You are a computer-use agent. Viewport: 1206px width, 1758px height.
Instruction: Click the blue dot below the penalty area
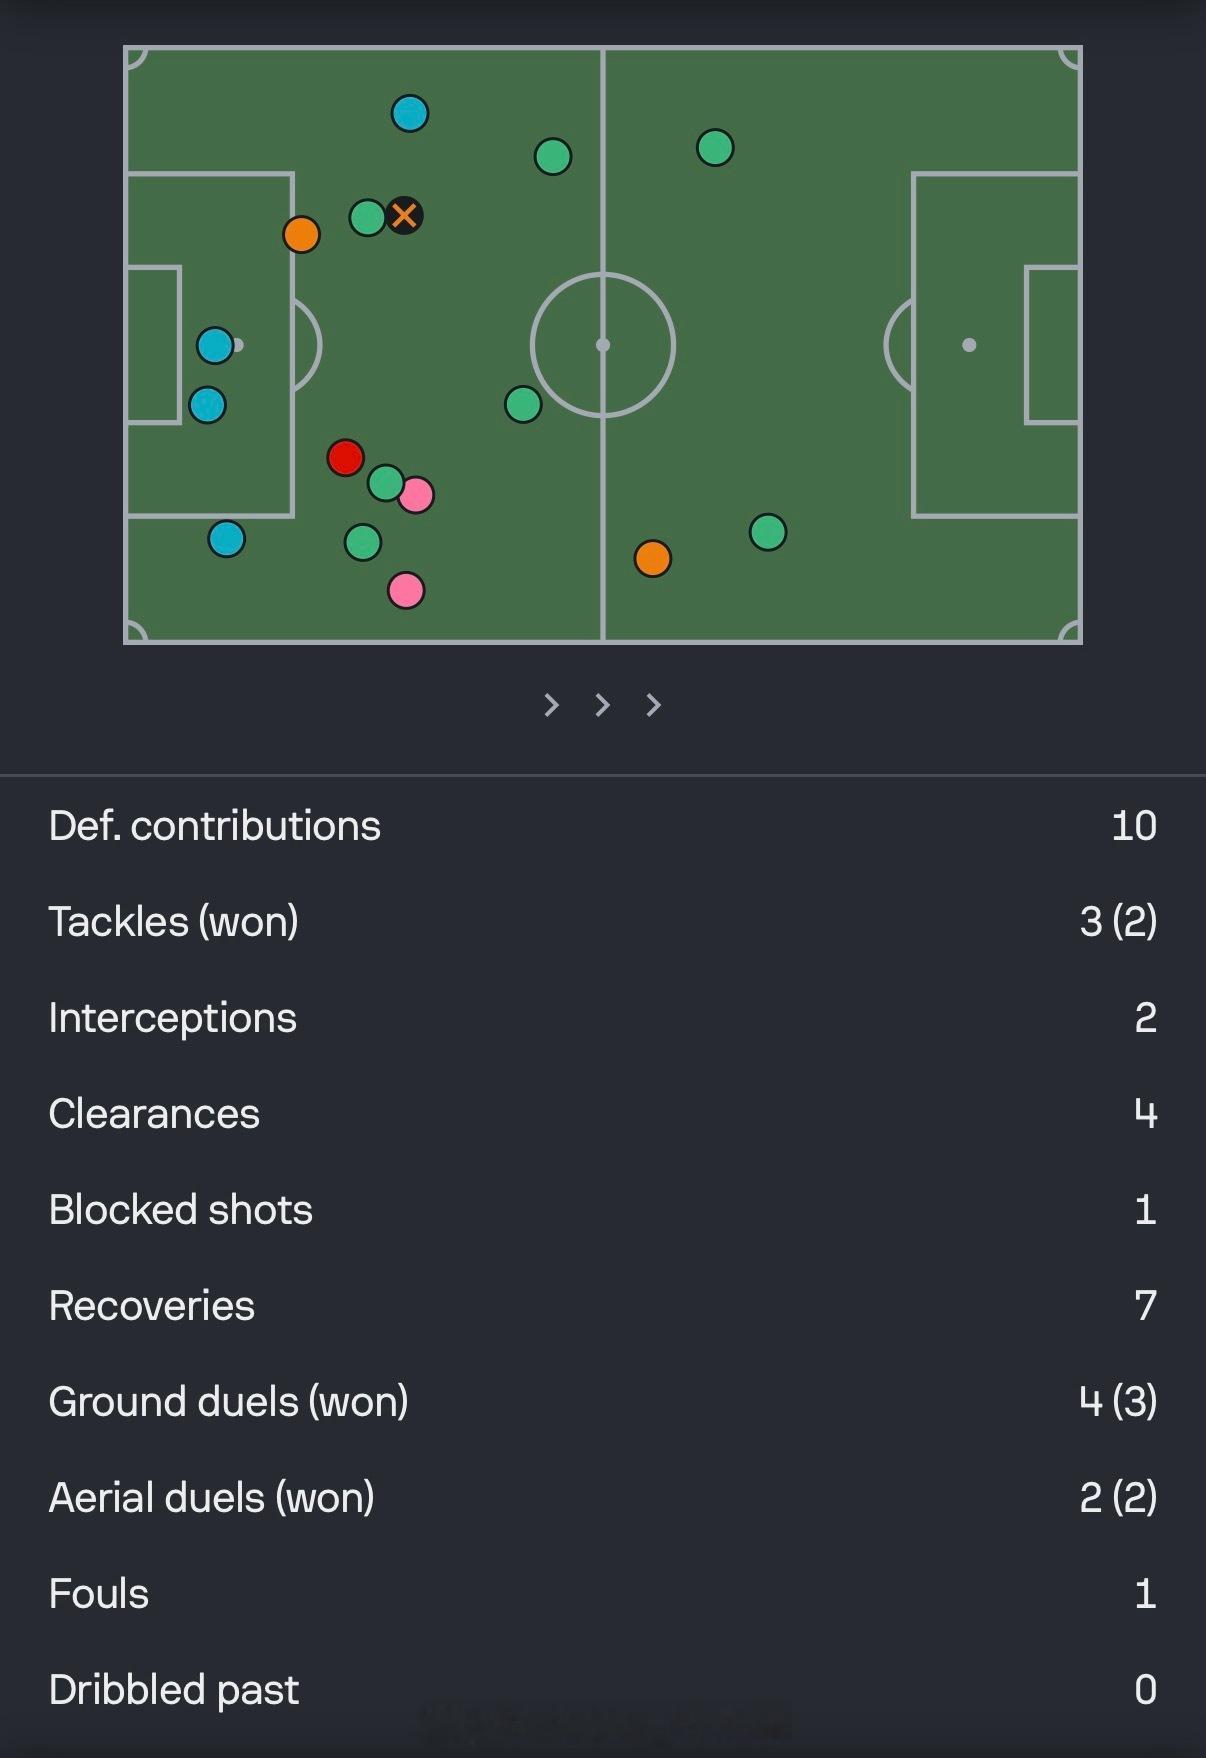pyautogui.click(x=227, y=539)
